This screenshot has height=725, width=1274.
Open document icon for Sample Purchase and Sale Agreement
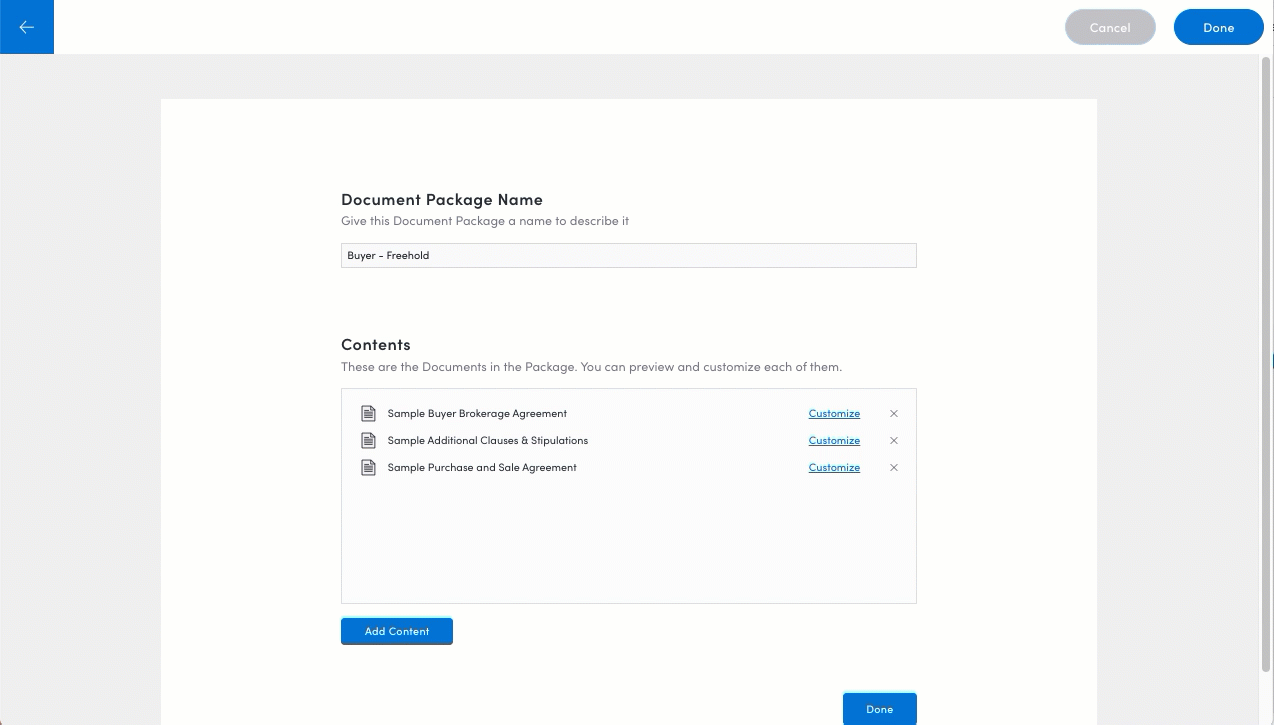[368, 467]
